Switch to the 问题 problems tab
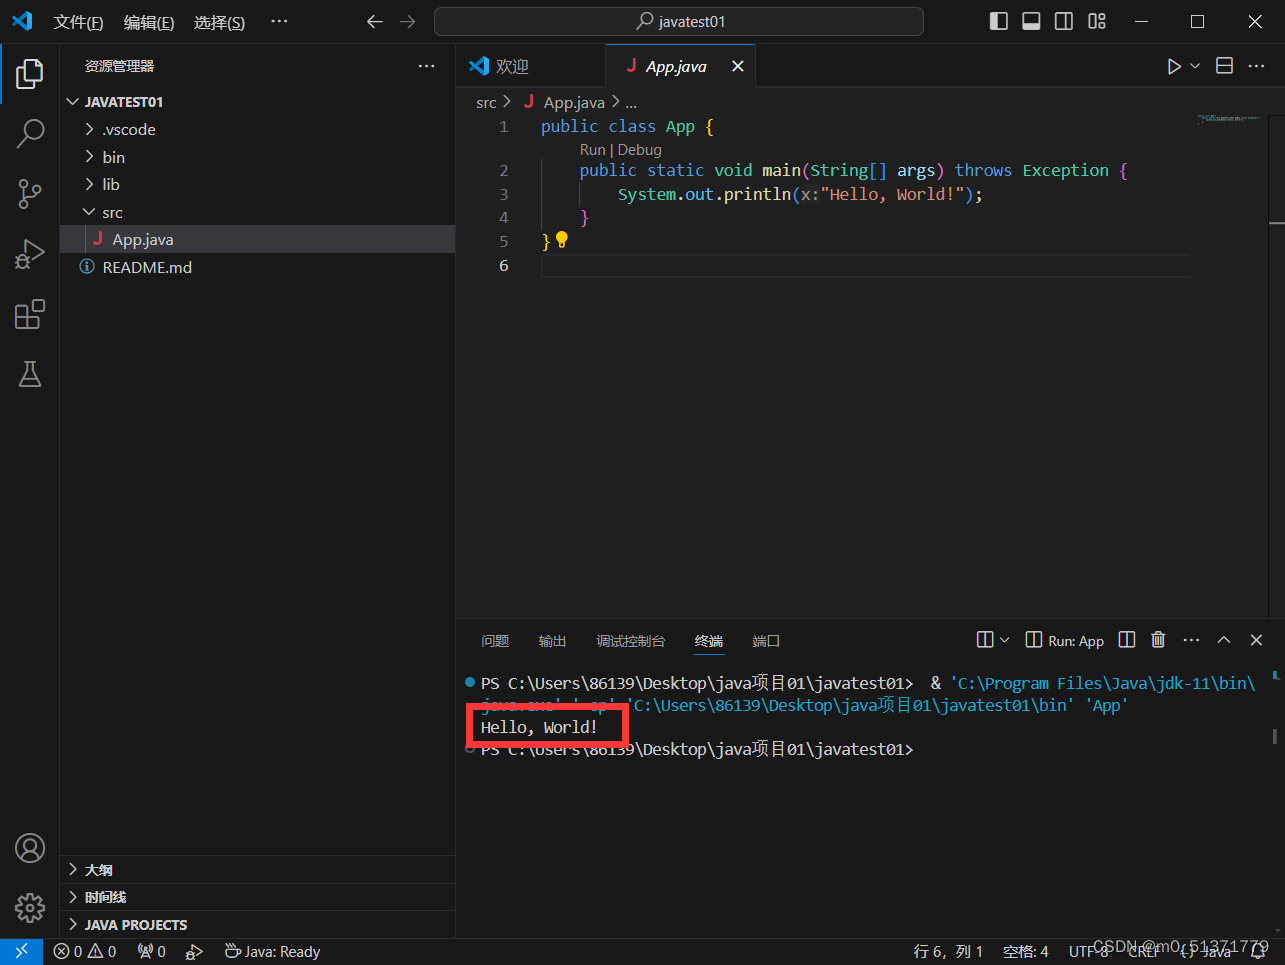The width and height of the screenshot is (1285, 965). click(x=495, y=641)
